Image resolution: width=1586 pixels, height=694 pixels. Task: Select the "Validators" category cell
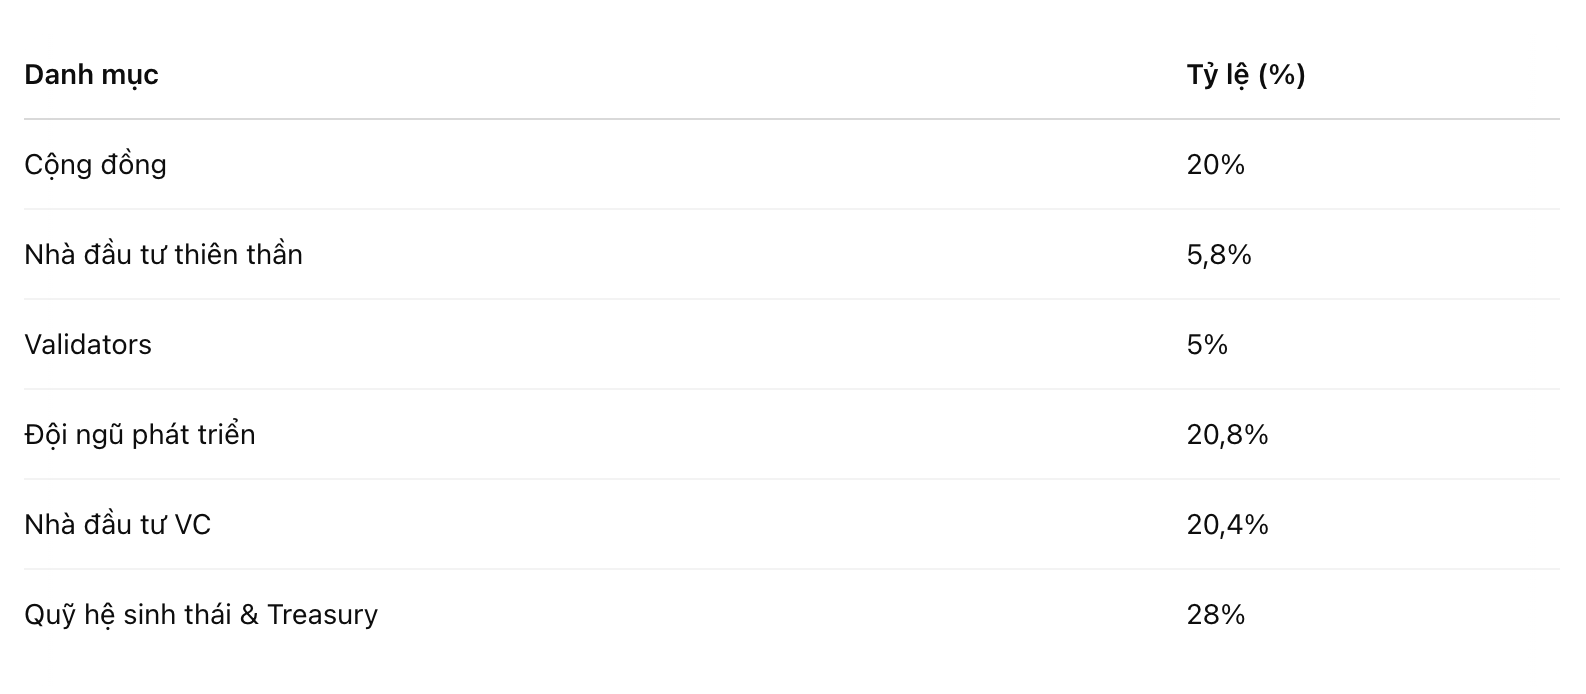click(x=88, y=344)
